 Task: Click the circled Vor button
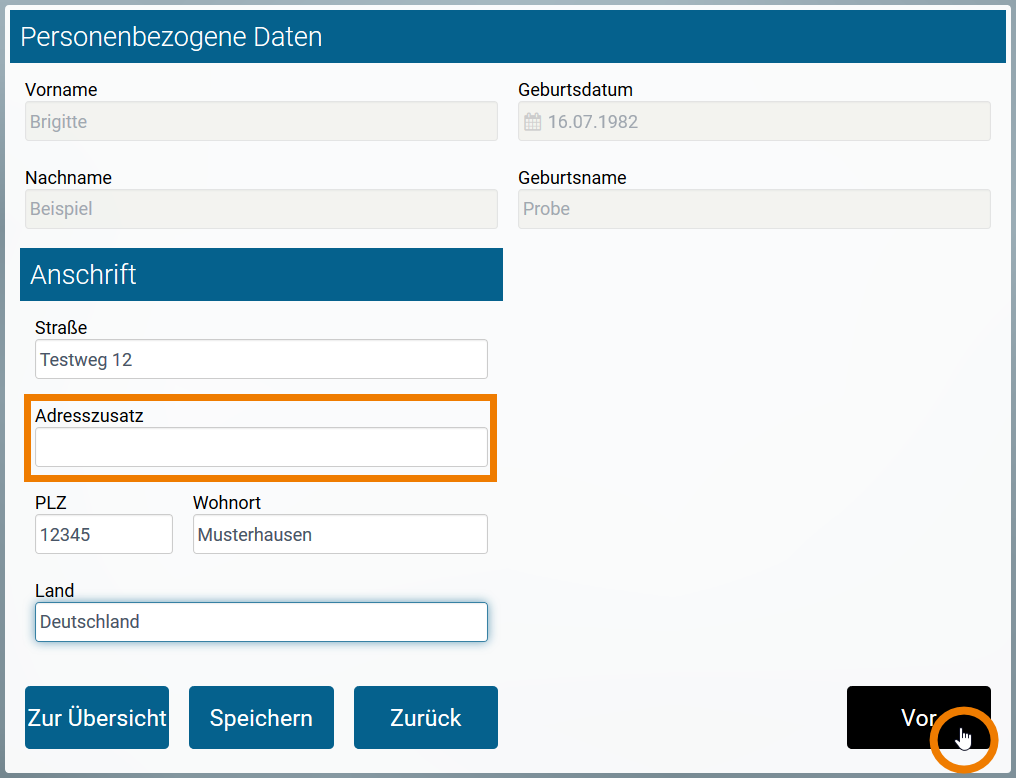[918, 717]
